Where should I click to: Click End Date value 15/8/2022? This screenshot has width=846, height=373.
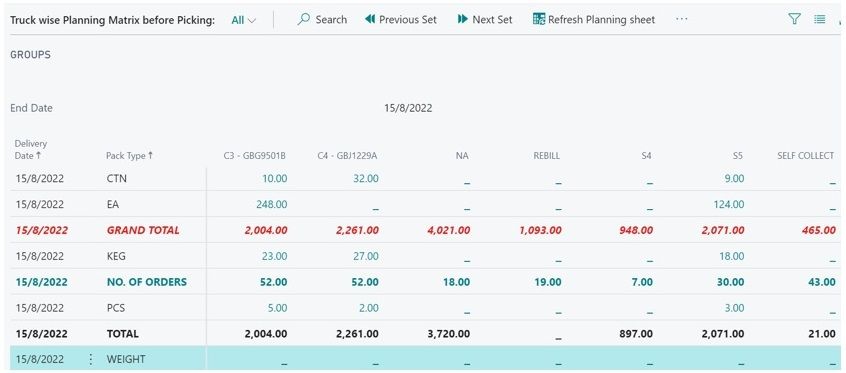coord(408,108)
